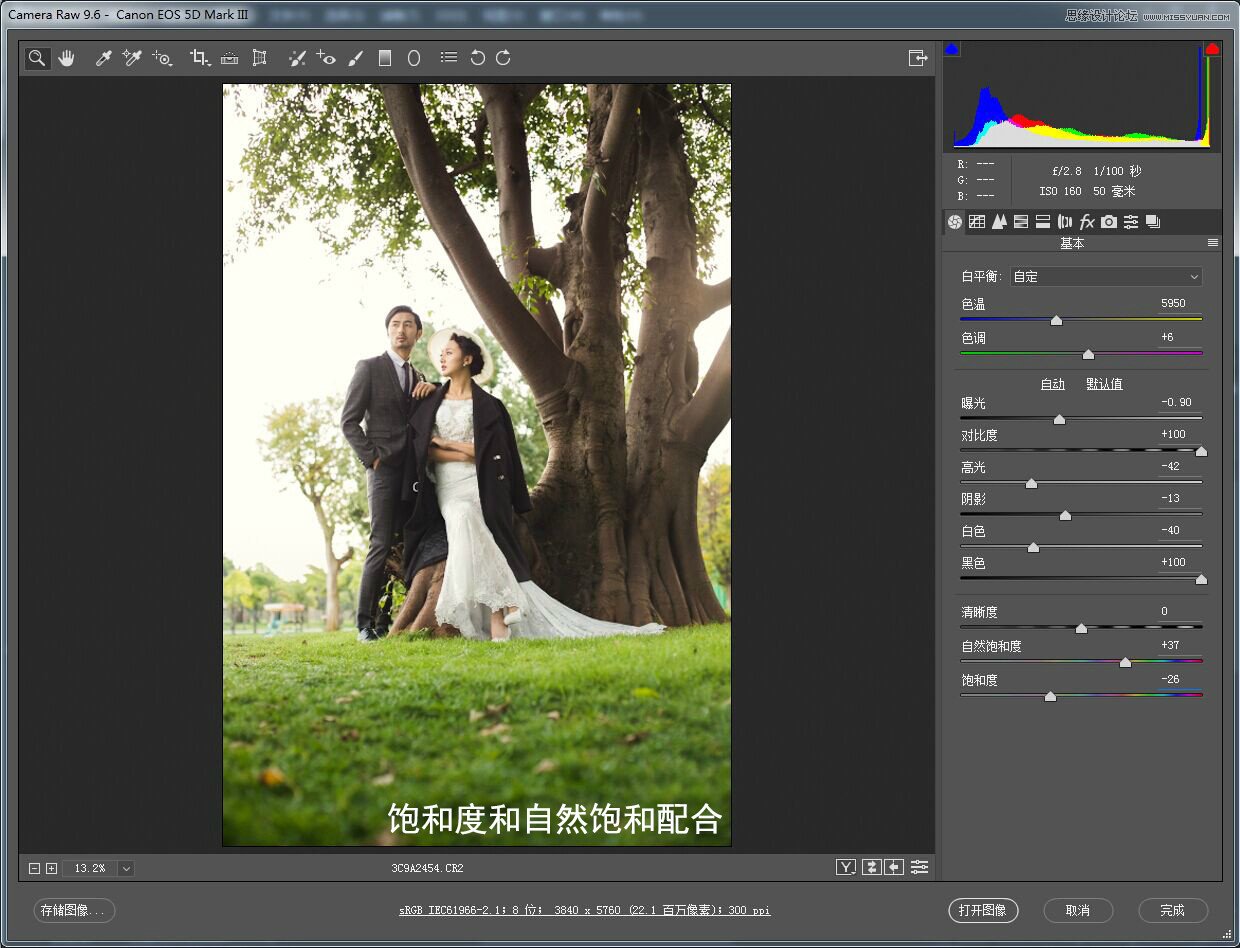1240x948 pixels.
Task: Open the Effects fx tab
Action: pyautogui.click(x=1087, y=222)
